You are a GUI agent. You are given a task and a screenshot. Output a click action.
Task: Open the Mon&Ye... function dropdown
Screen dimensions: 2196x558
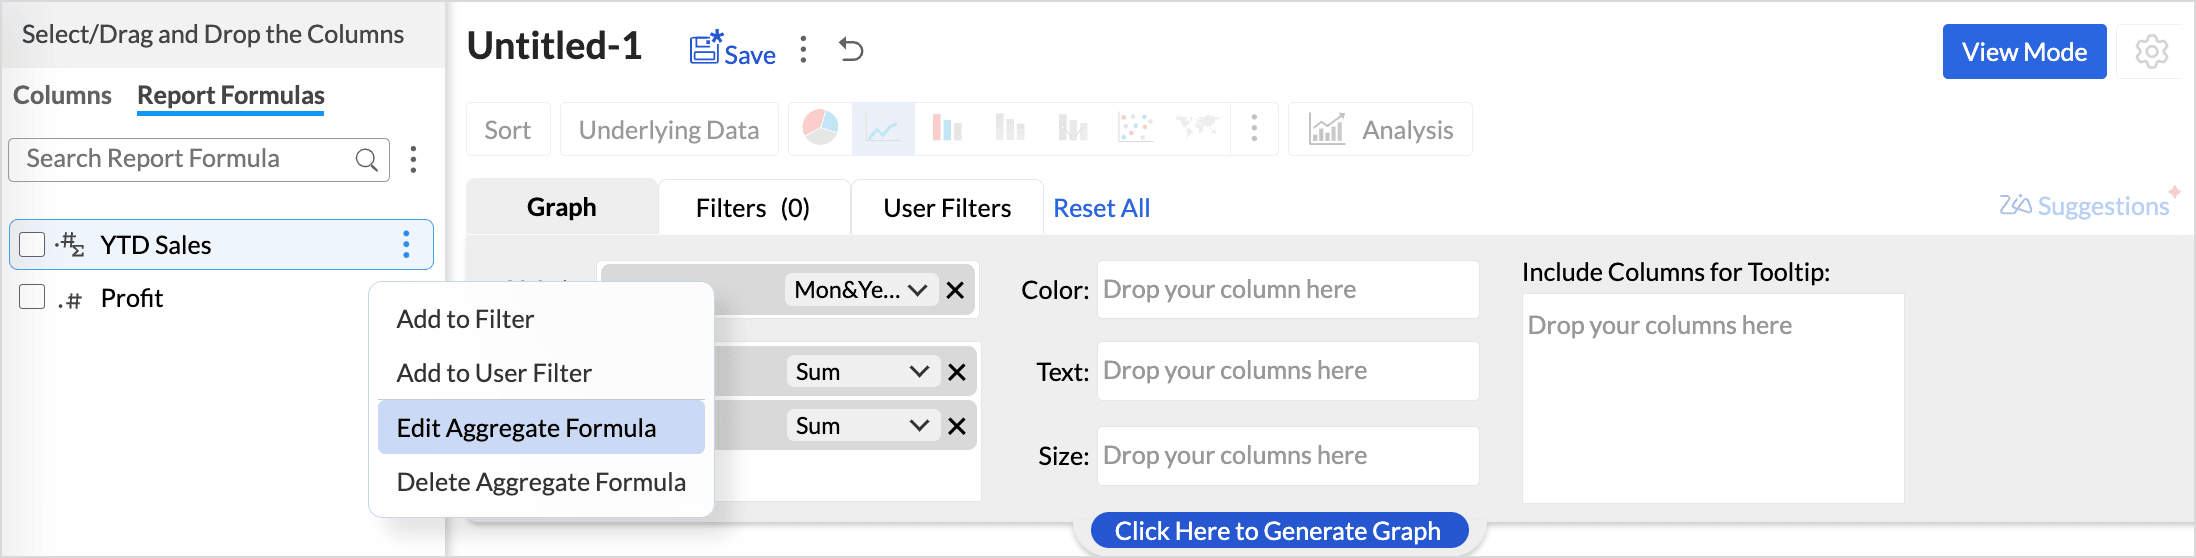tap(861, 290)
